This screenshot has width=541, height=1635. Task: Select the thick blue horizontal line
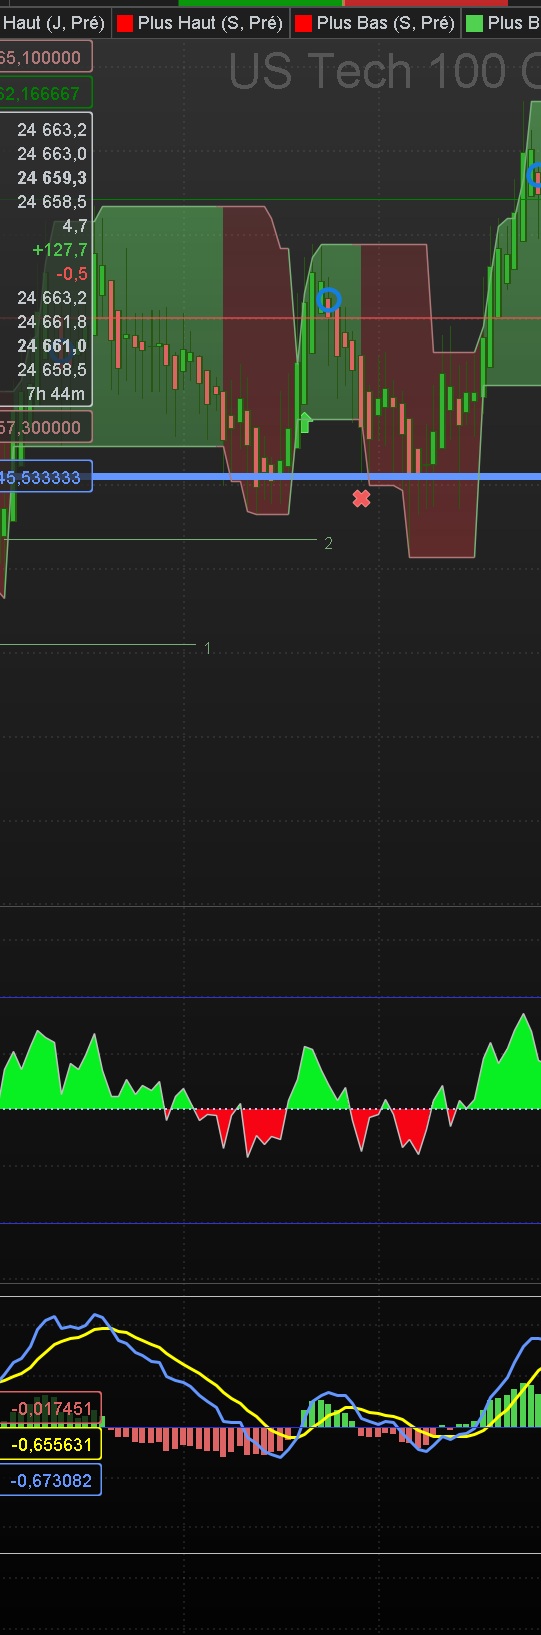(316, 476)
